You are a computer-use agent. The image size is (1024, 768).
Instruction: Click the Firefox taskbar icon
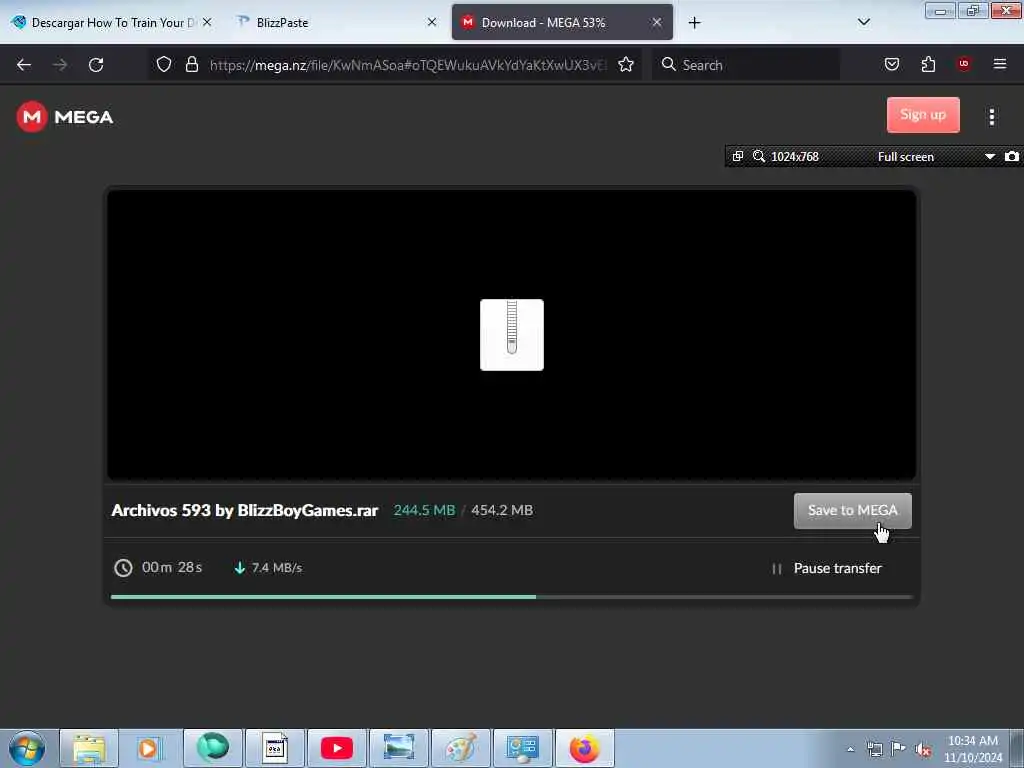pyautogui.click(x=584, y=748)
